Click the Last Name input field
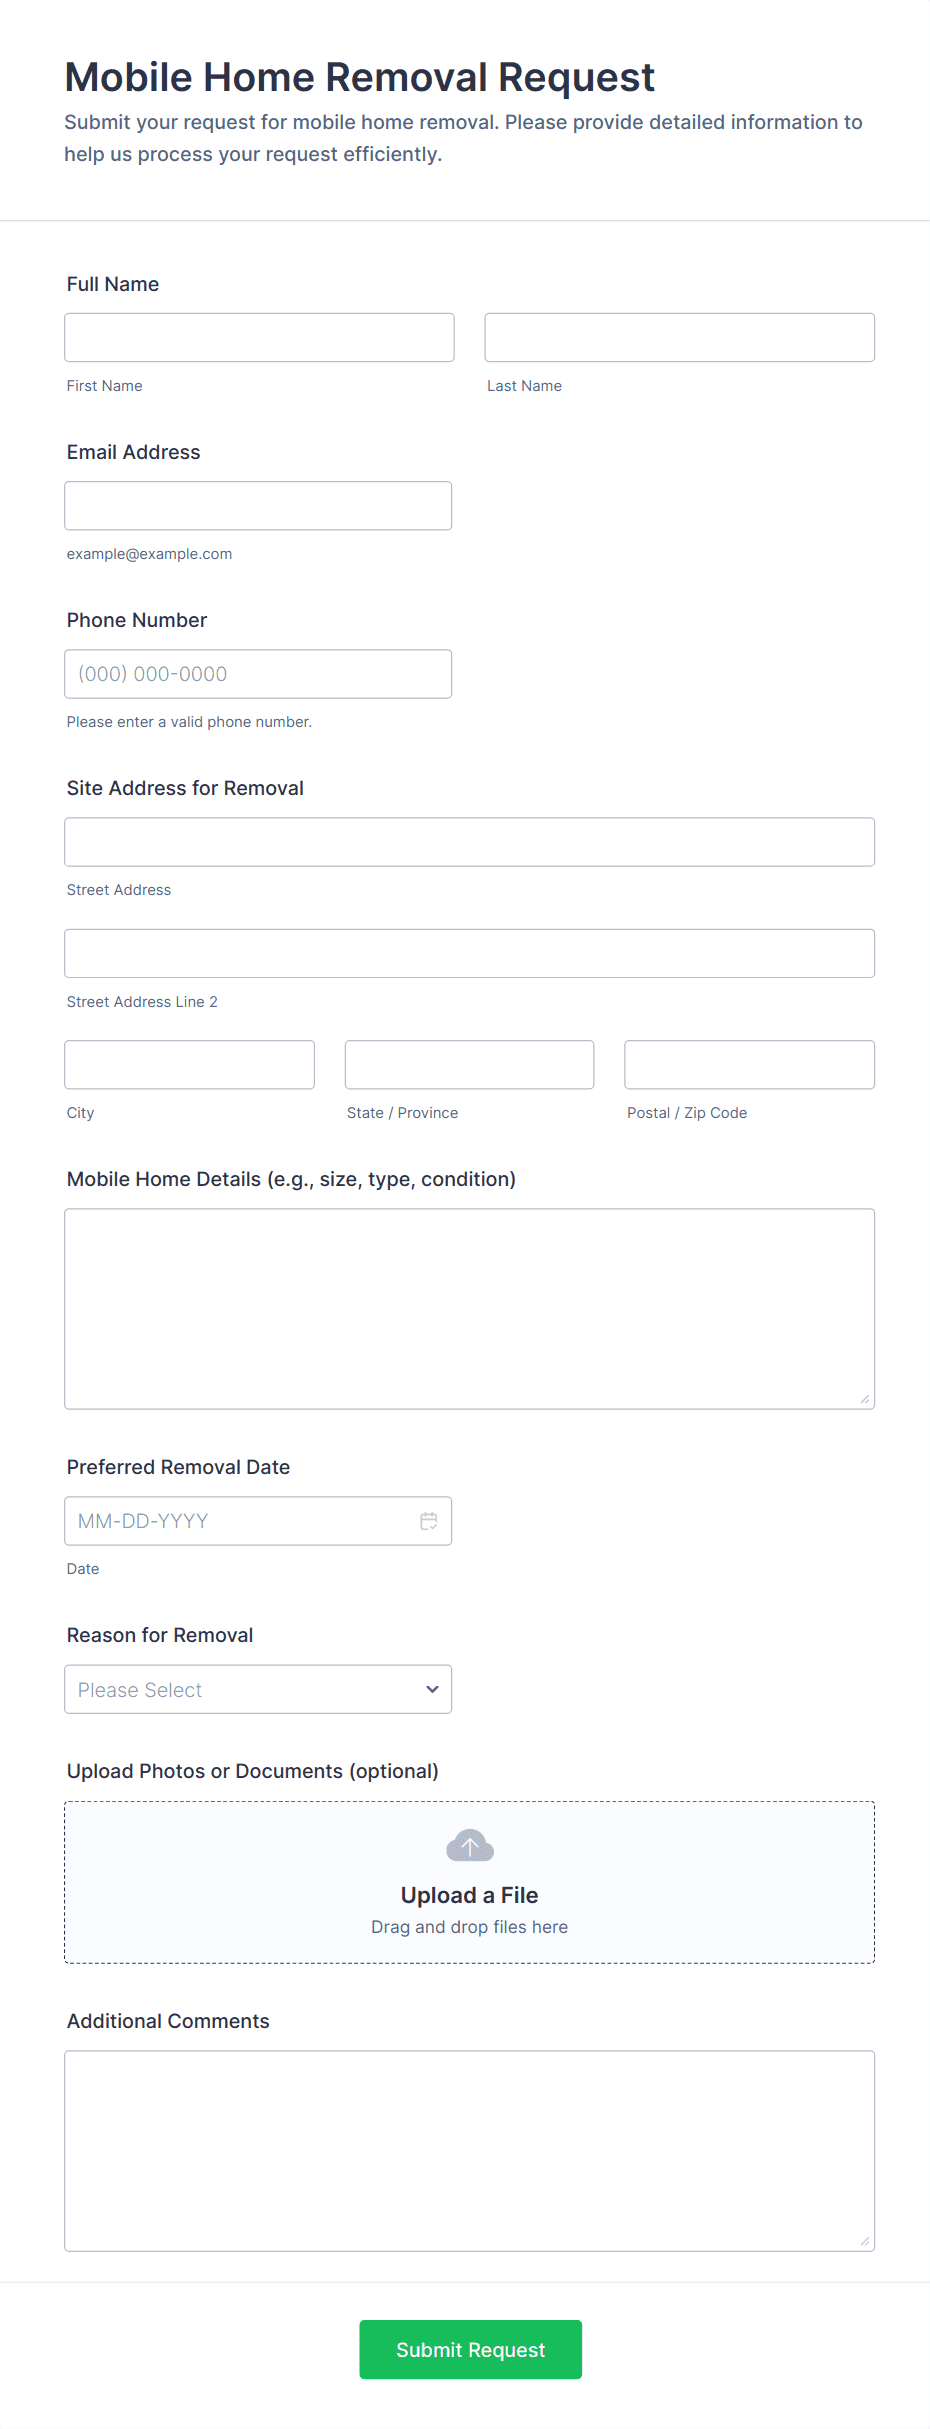The width and height of the screenshot is (930, 2429). (x=679, y=337)
